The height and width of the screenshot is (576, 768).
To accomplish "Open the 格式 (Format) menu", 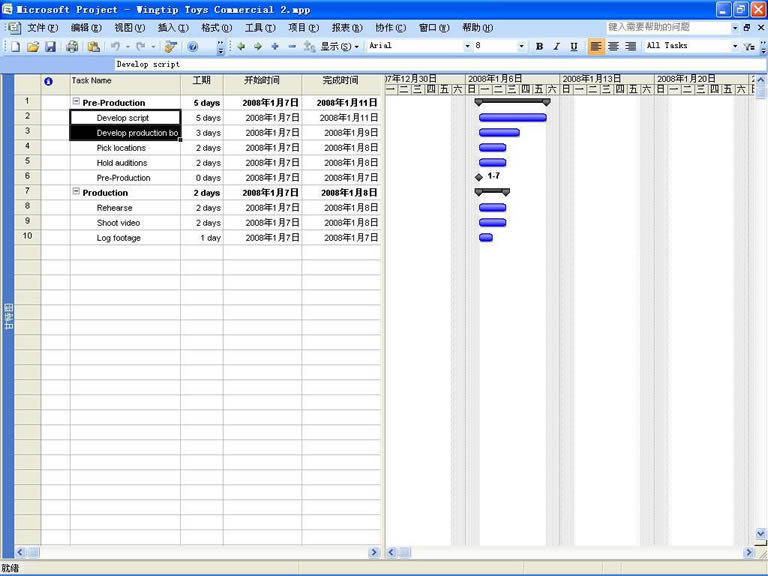I will coord(216,28).
